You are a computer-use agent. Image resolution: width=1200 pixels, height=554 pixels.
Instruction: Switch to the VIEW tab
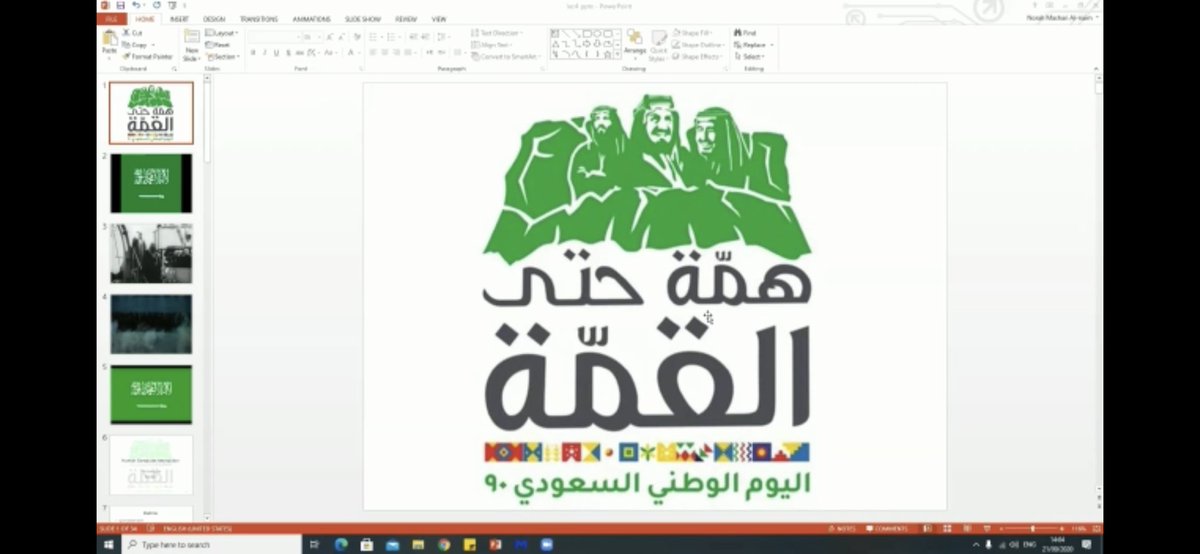[x=438, y=18]
